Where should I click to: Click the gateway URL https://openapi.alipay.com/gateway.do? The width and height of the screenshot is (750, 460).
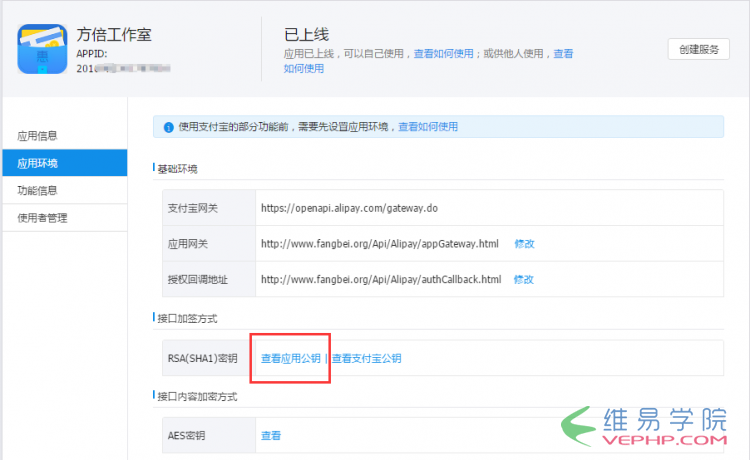(349, 208)
